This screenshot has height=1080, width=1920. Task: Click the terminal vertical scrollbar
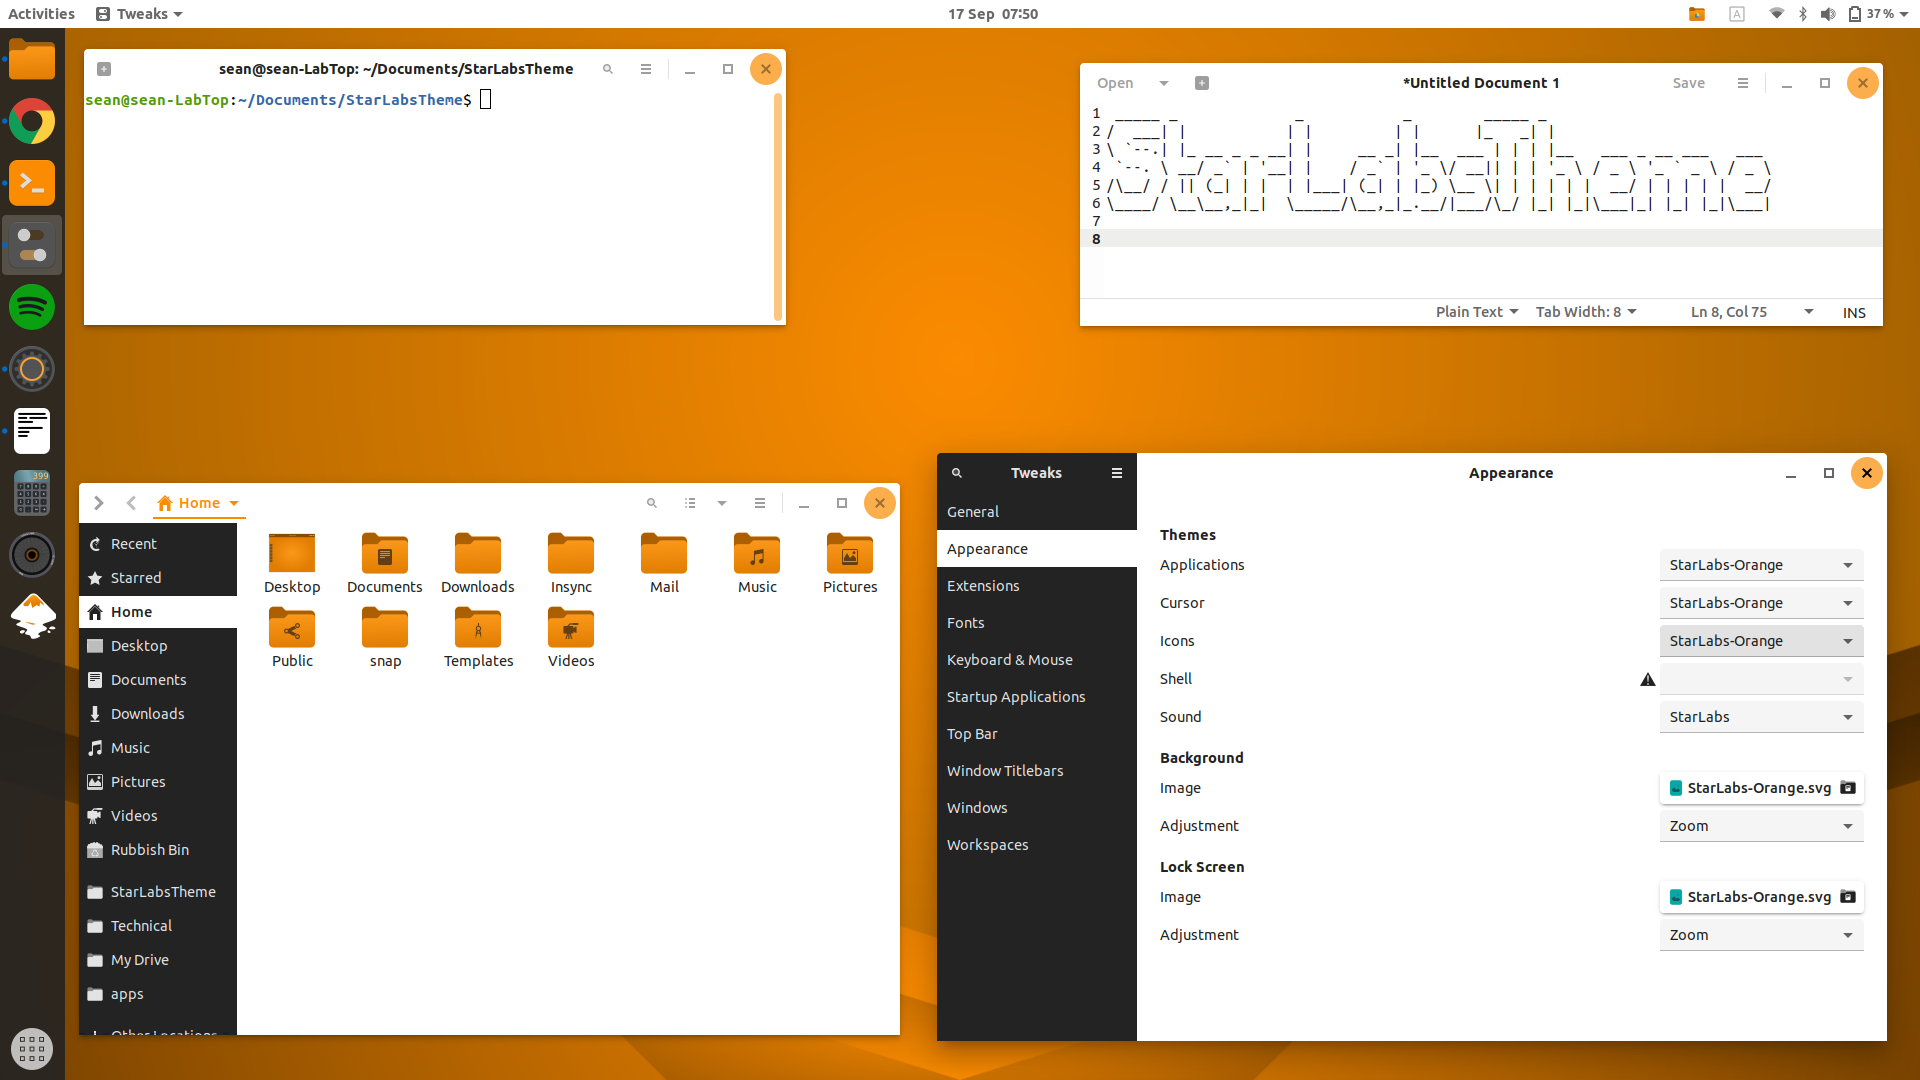pos(777,205)
